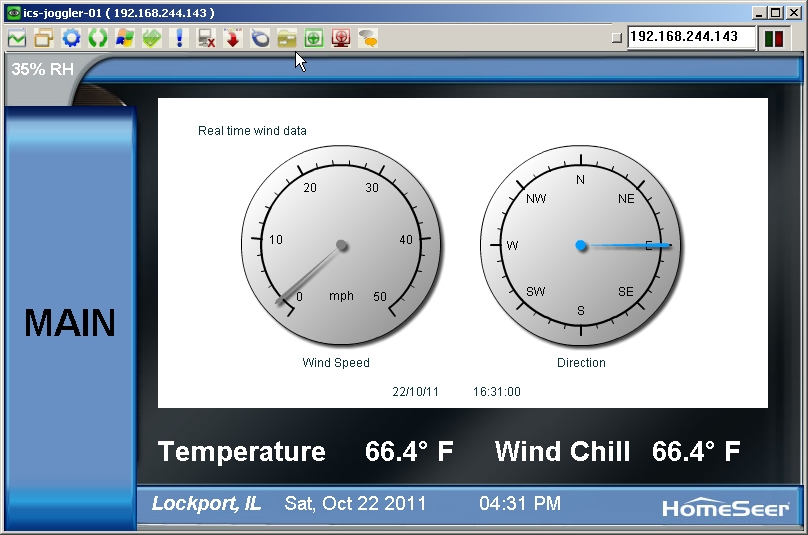
Task: Click the 22/10/11 date stamp
Action: click(x=415, y=392)
